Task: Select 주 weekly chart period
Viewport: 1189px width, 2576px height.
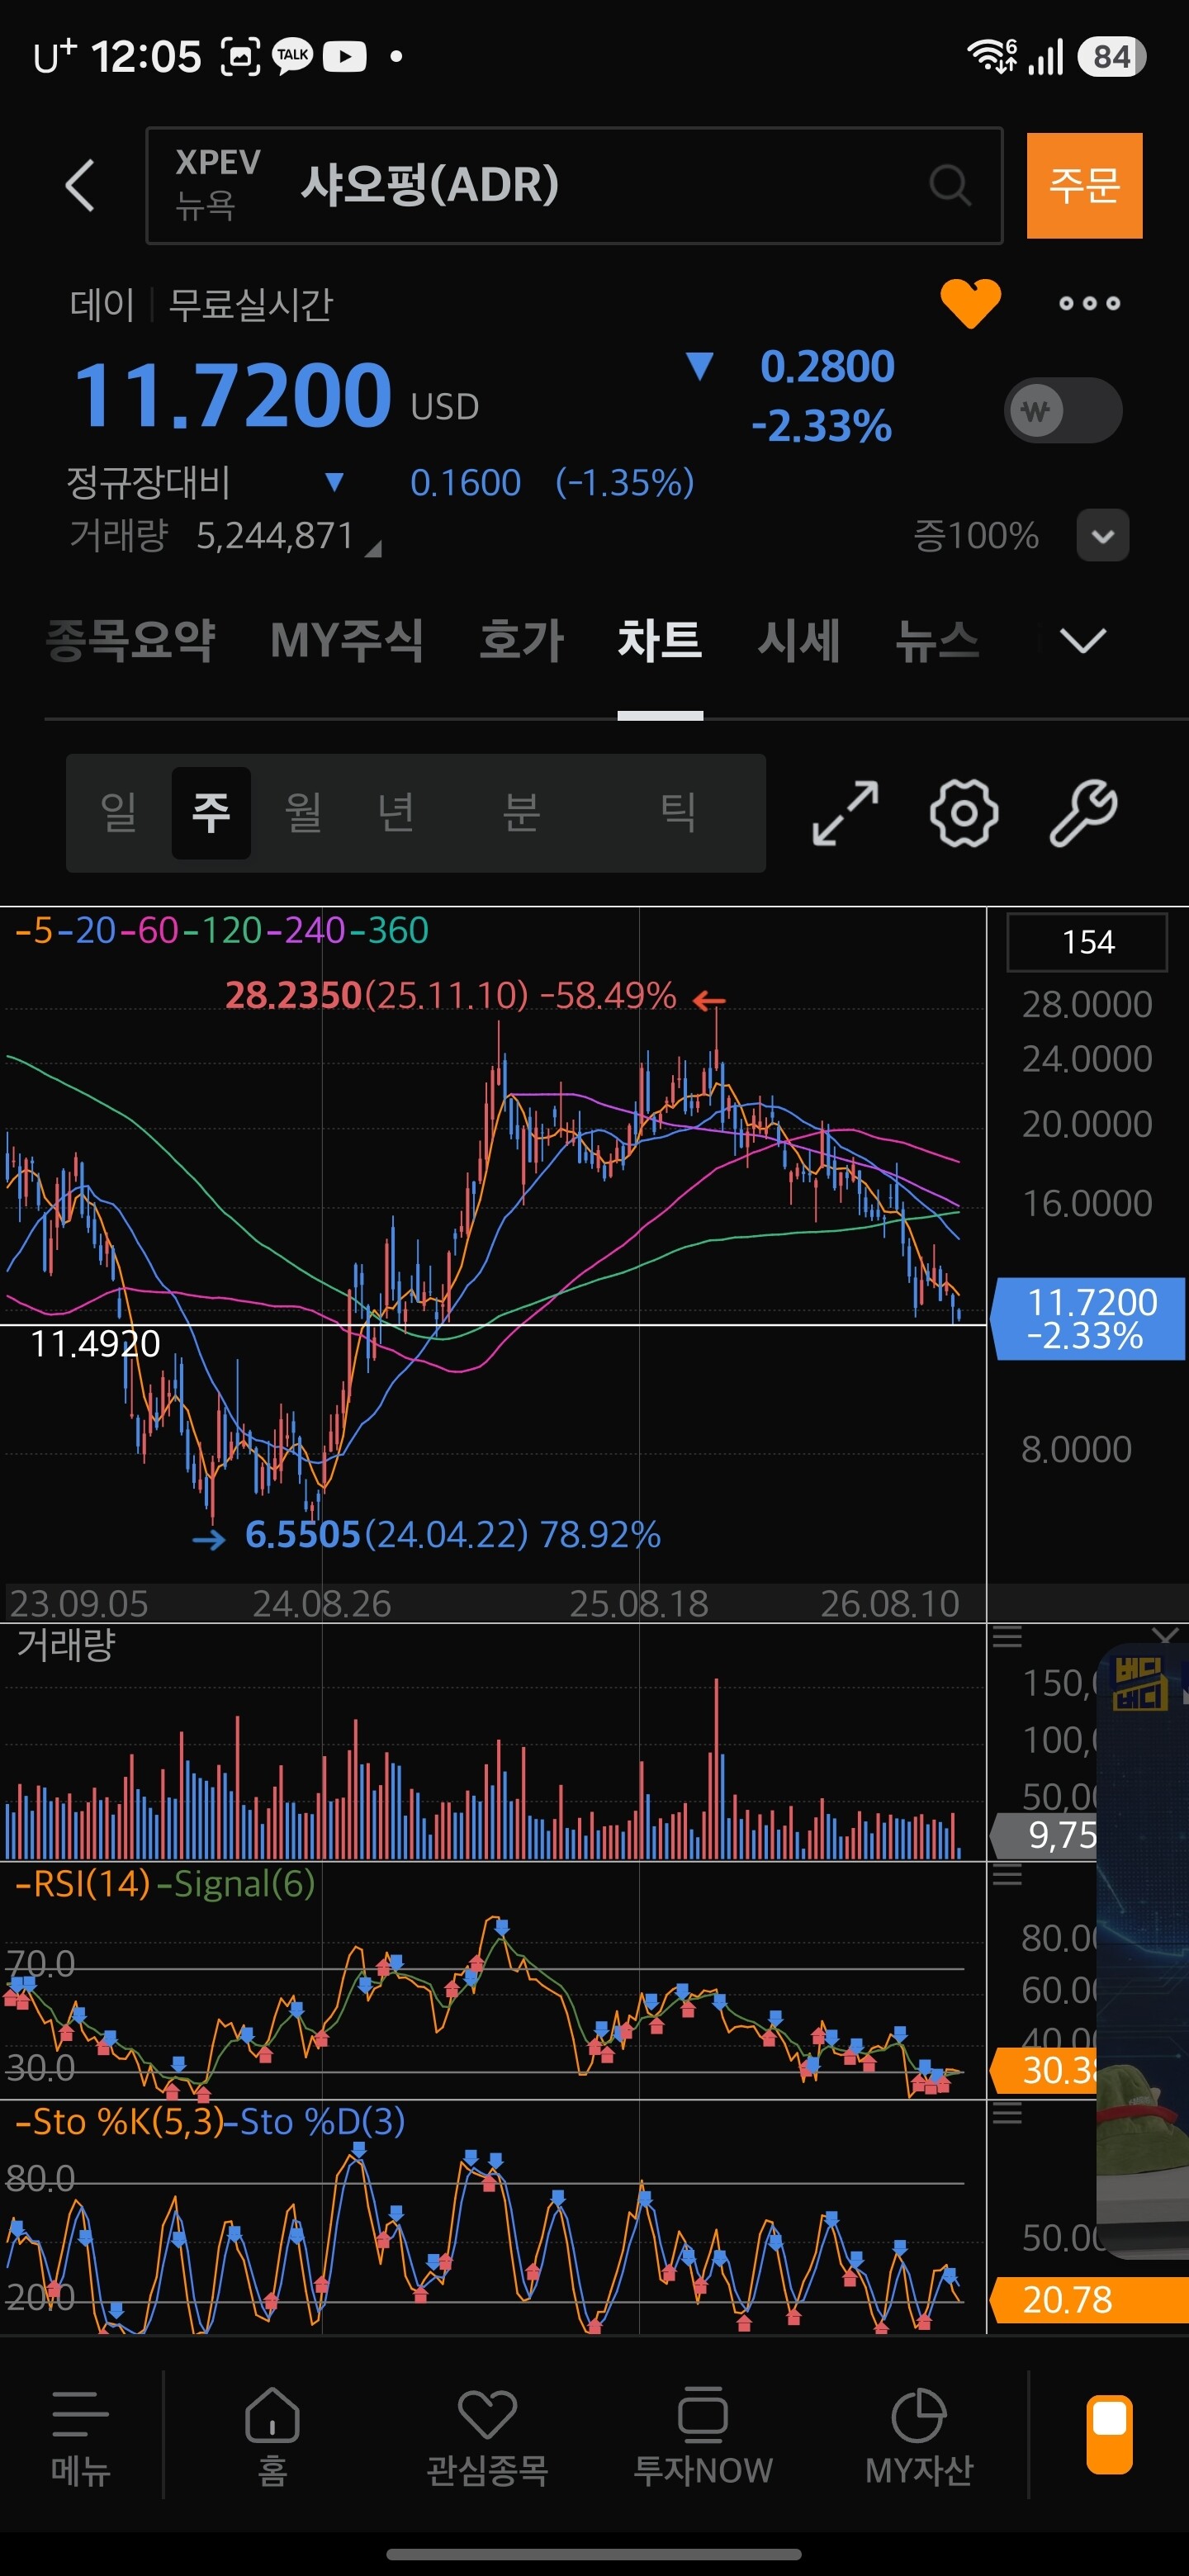Action: coord(211,812)
